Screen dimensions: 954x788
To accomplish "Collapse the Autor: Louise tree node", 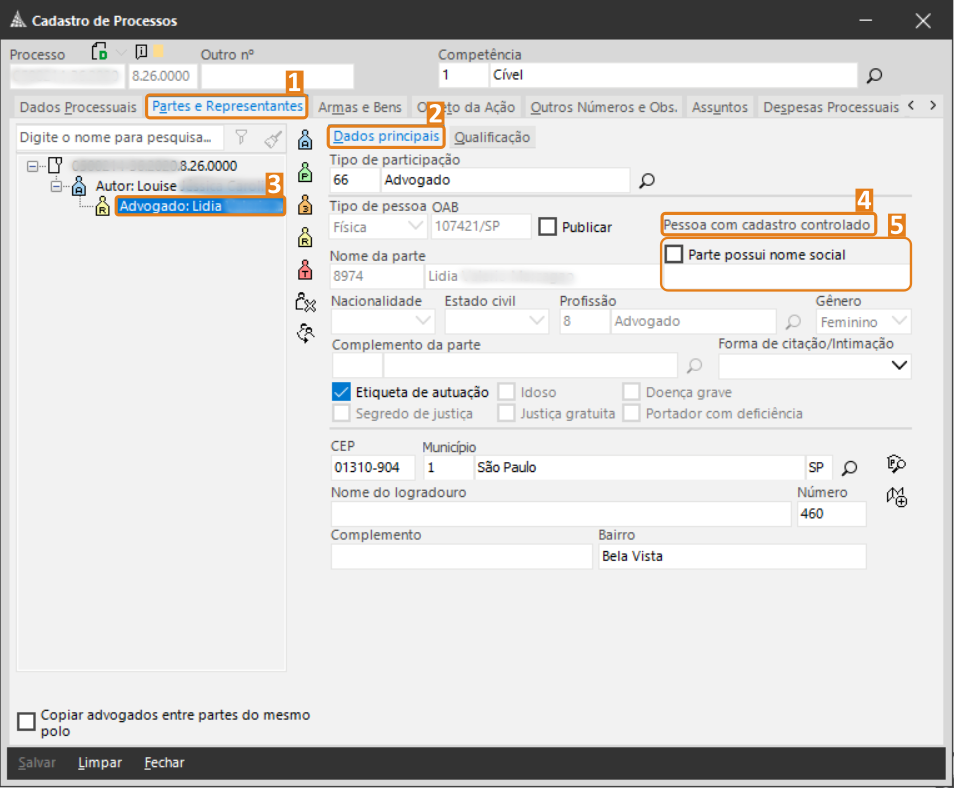I will pyautogui.click(x=57, y=186).
